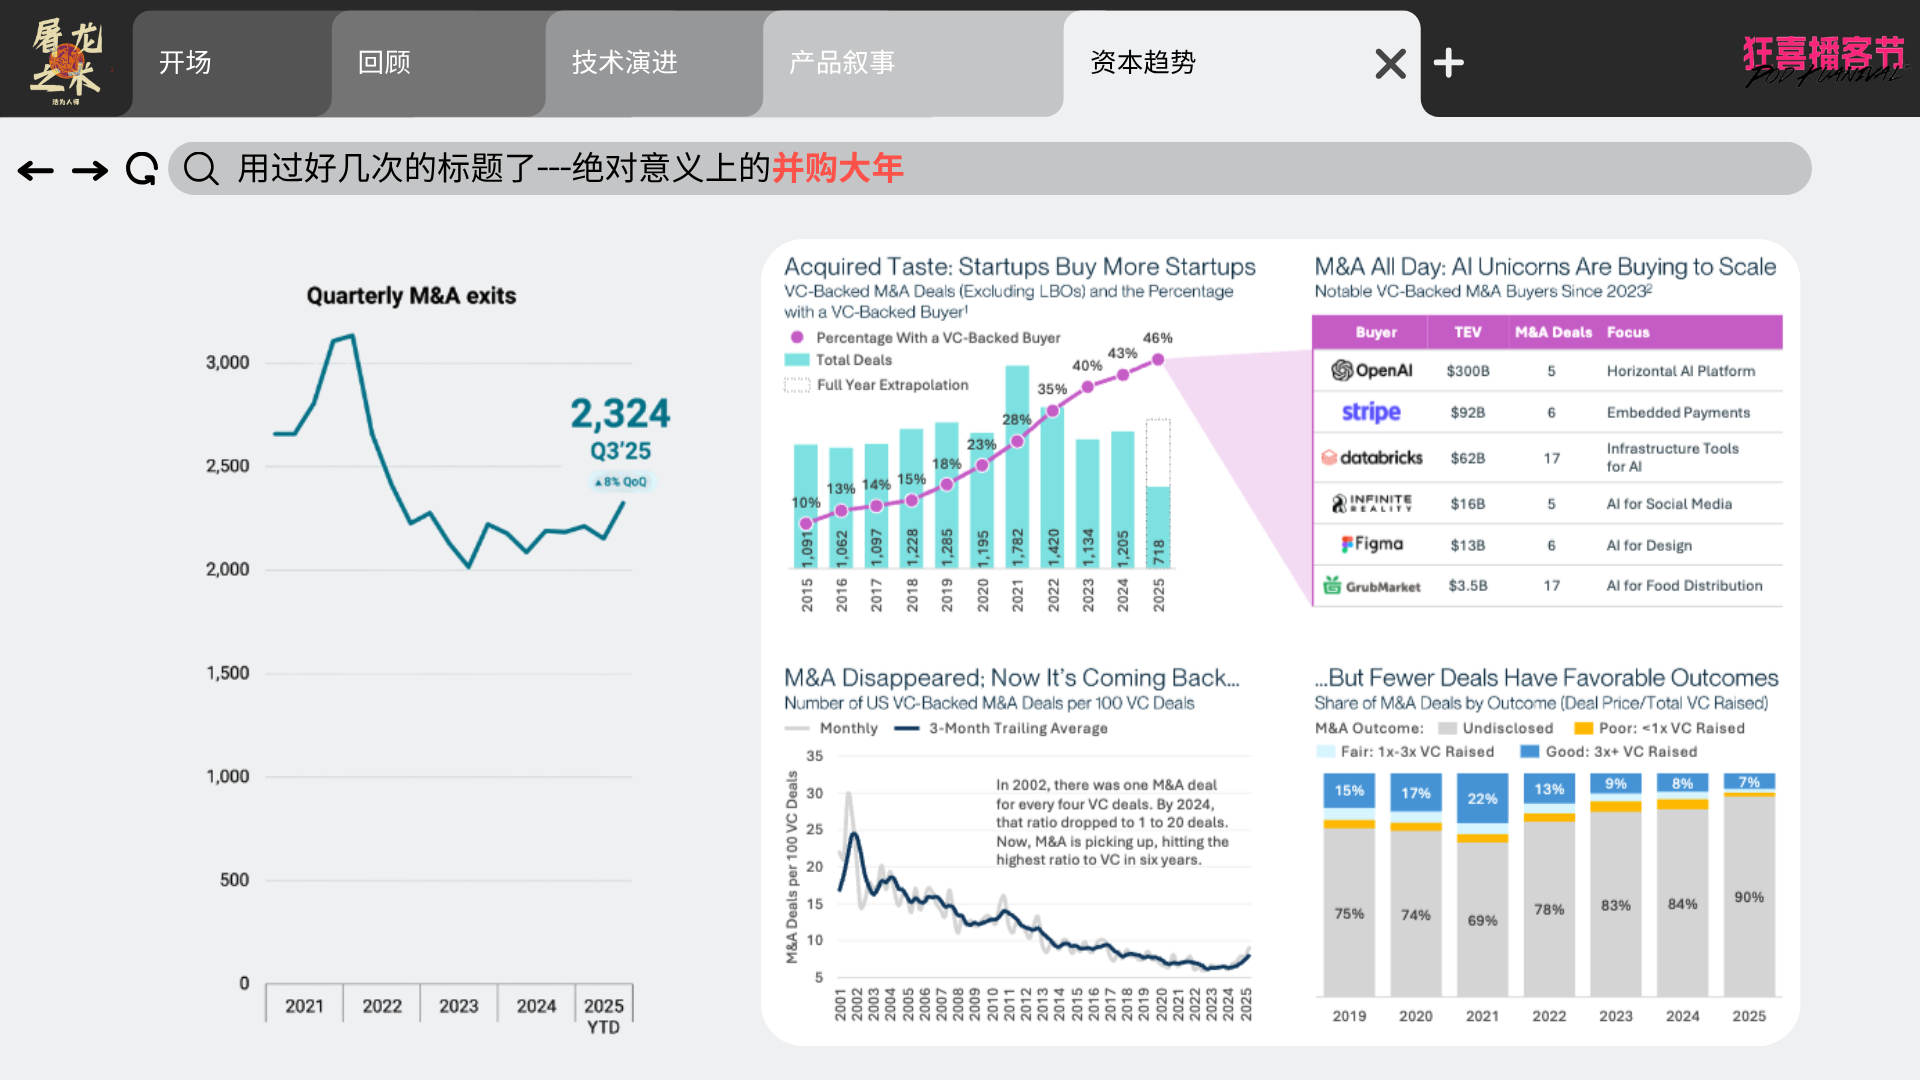1920x1080 pixels.
Task: Click the address bar title text
Action: [570, 168]
